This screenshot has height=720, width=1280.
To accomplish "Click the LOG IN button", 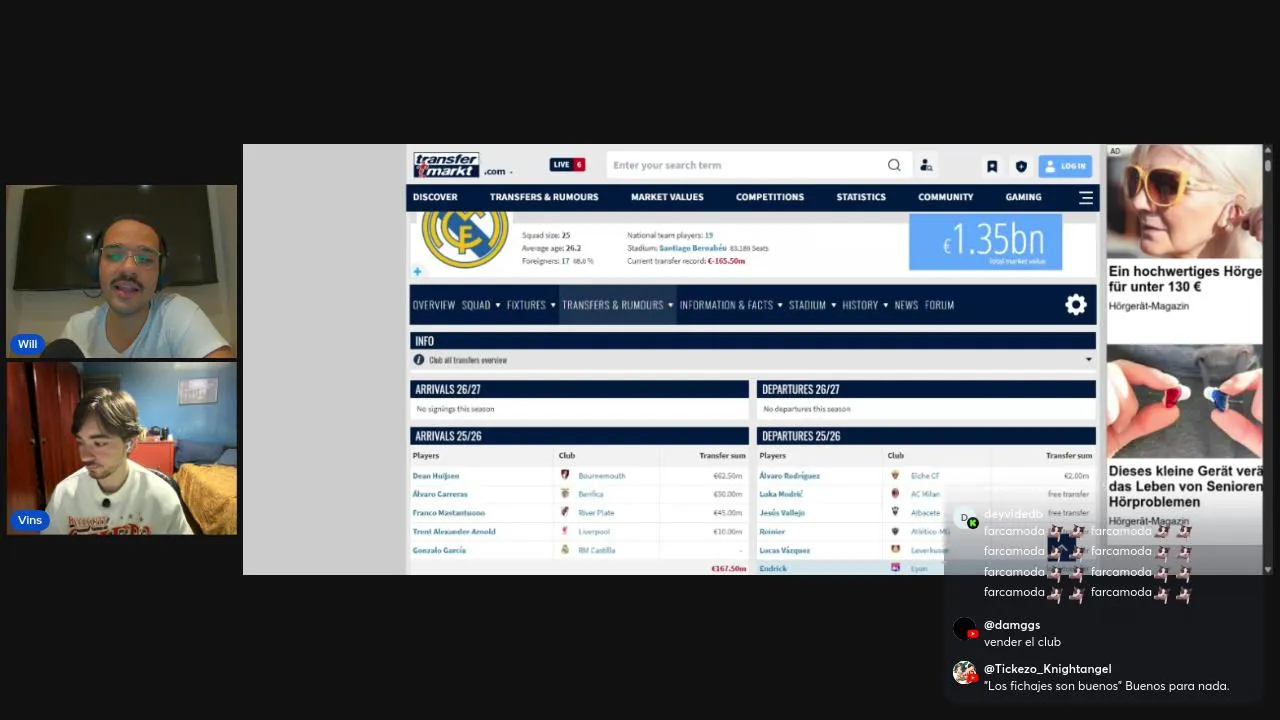I will coord(1065,166).
